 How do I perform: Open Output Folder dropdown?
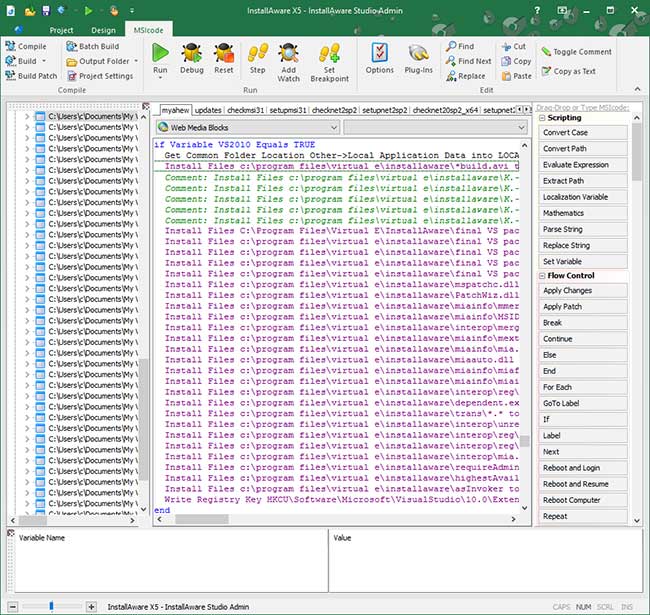pyautogui.click(x=136, y=61)
